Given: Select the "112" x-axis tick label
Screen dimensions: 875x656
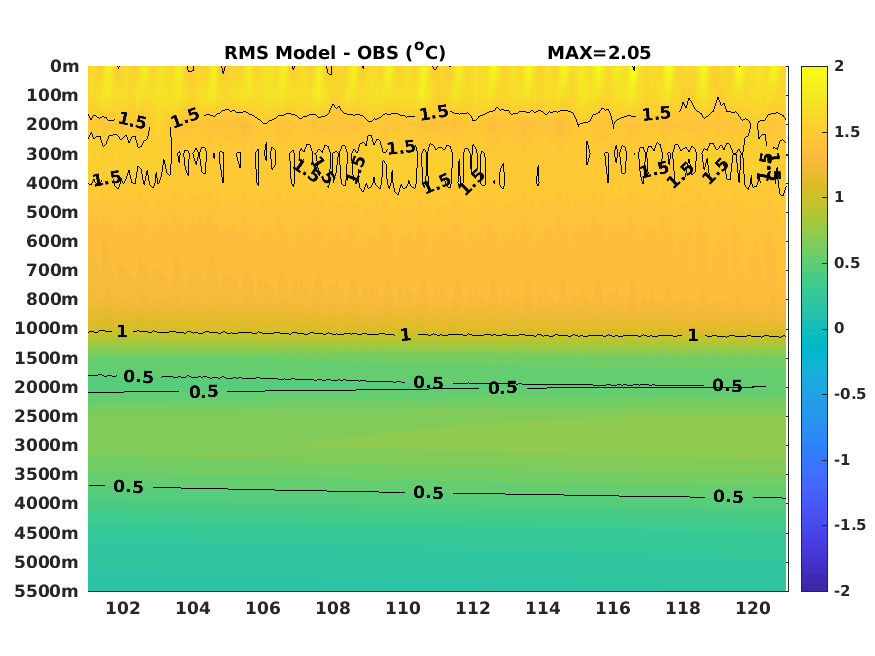Looking at the screenshot, I should click(x=473, y=608).
